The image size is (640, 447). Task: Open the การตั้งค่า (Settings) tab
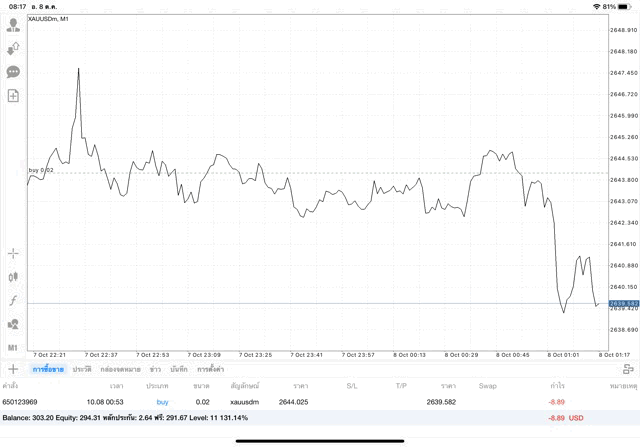click(211, 370)
